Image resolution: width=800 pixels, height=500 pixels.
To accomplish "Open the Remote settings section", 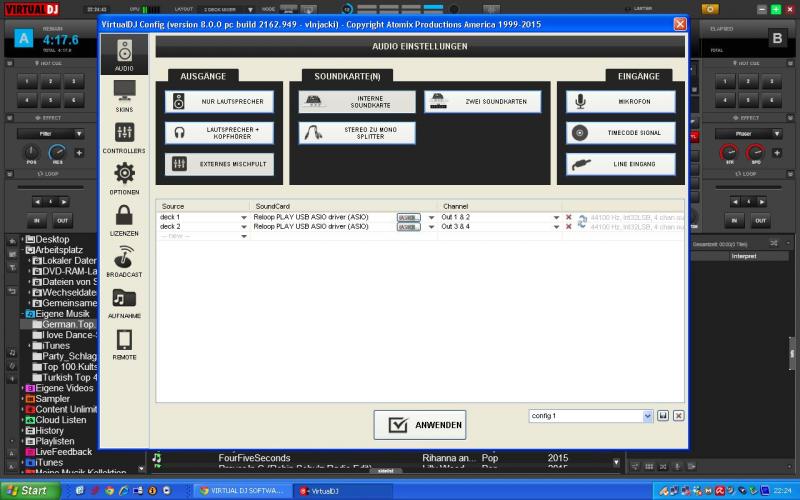I will [x=124, y=344].
